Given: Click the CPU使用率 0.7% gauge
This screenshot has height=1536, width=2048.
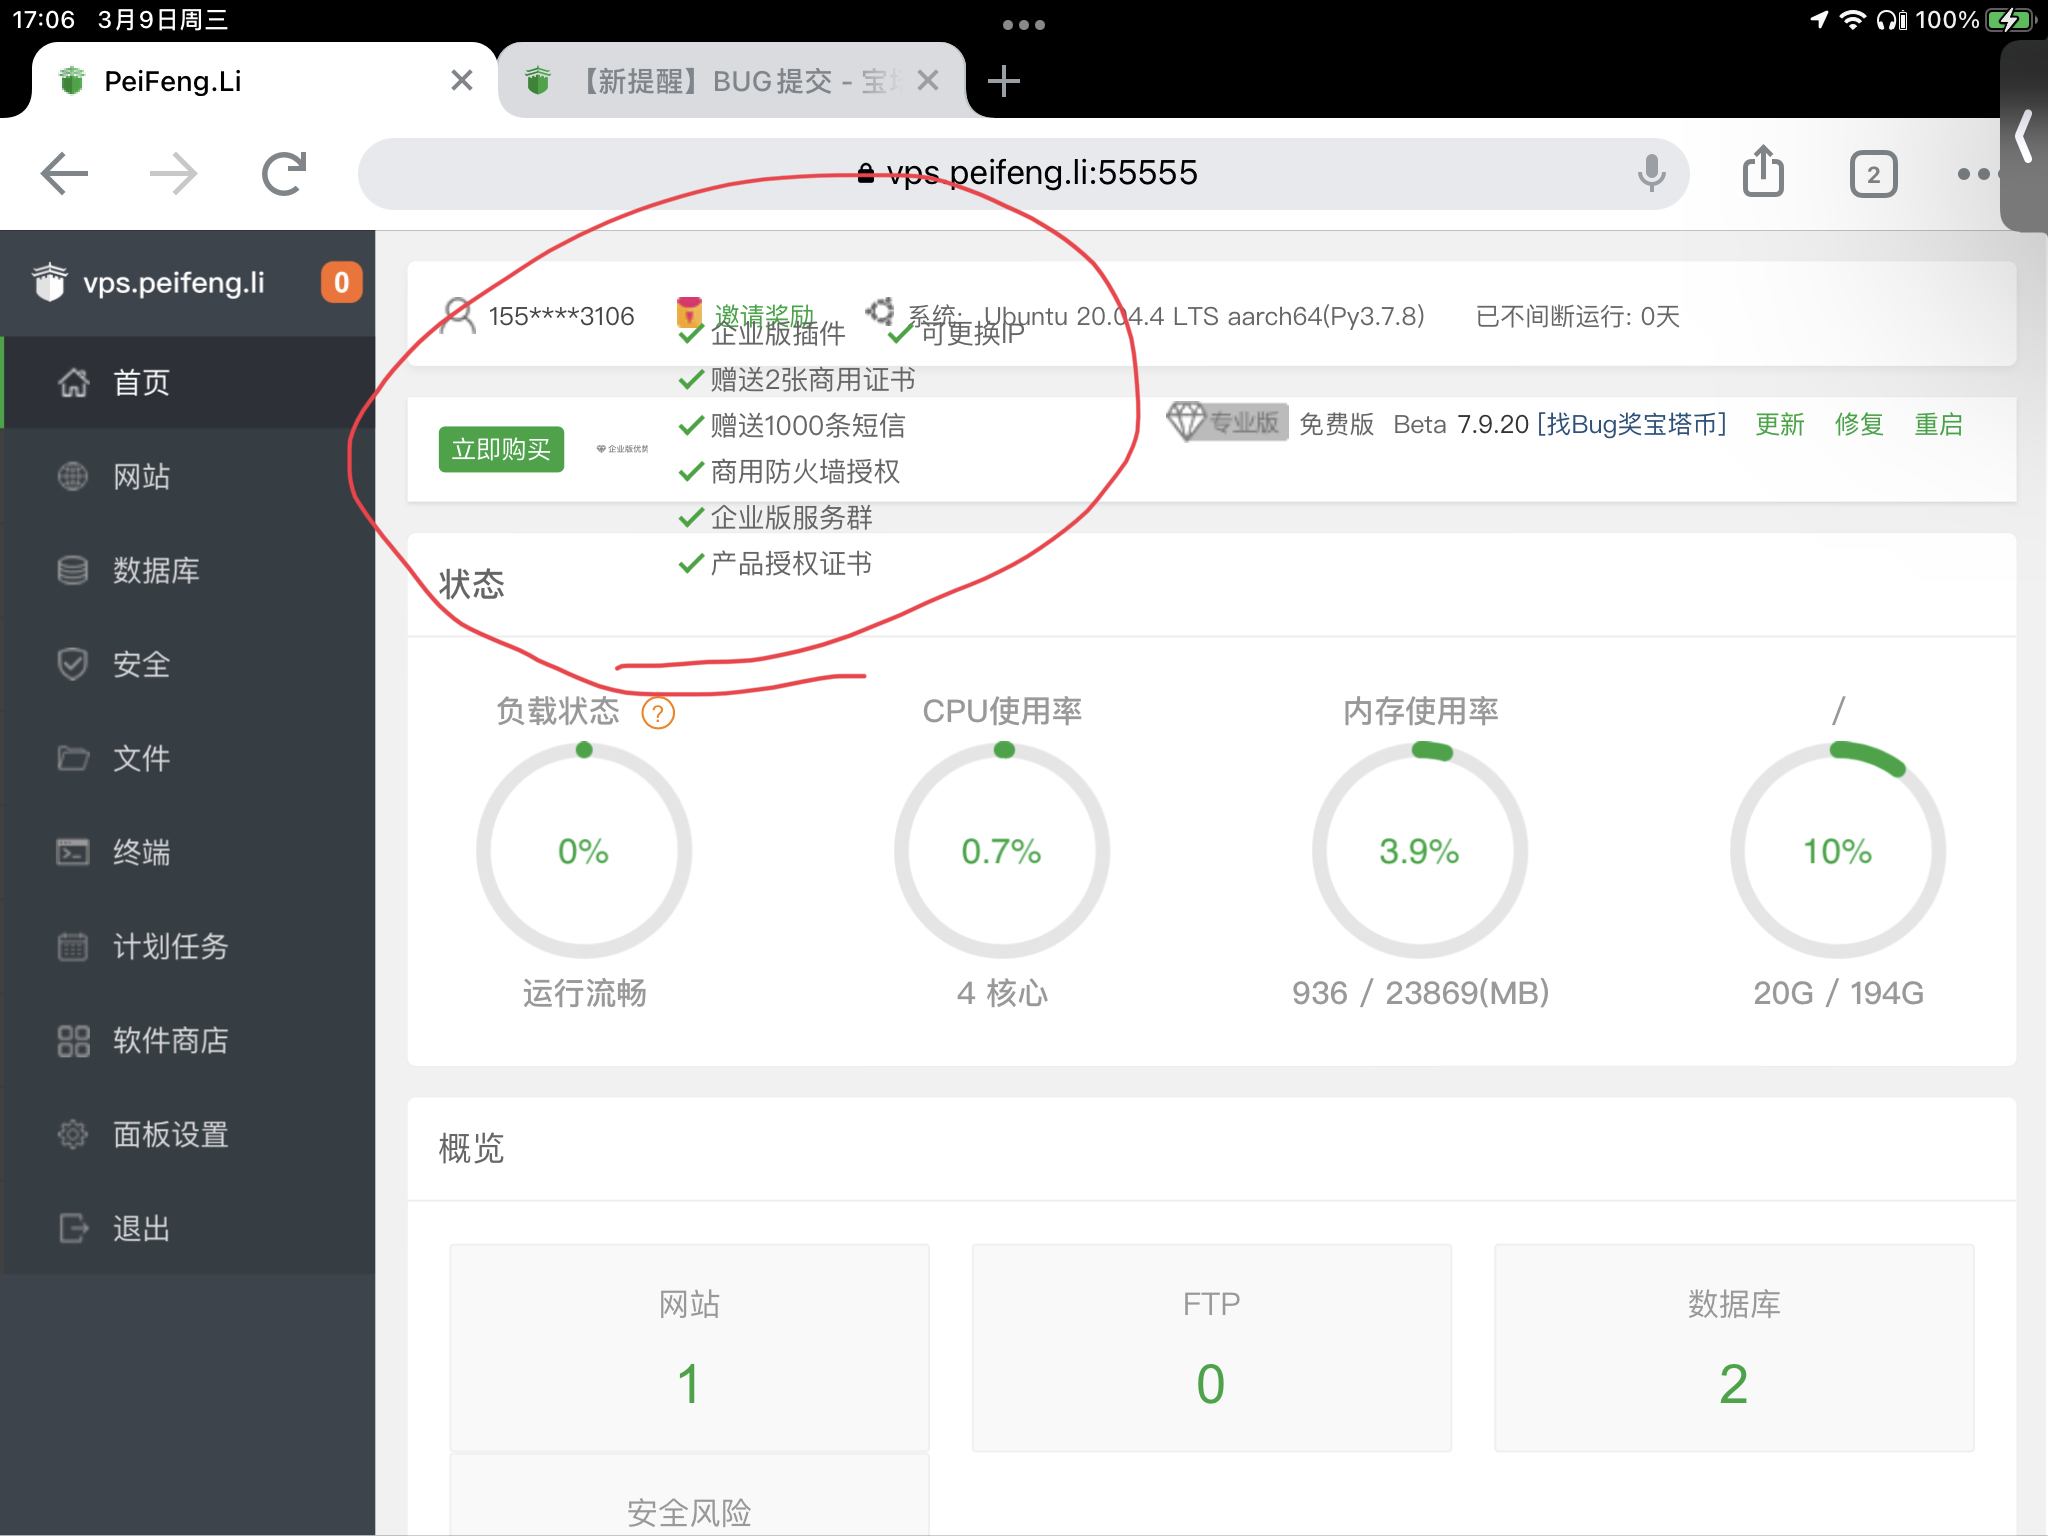Looking at the screenshot, I should point(1002,850).
